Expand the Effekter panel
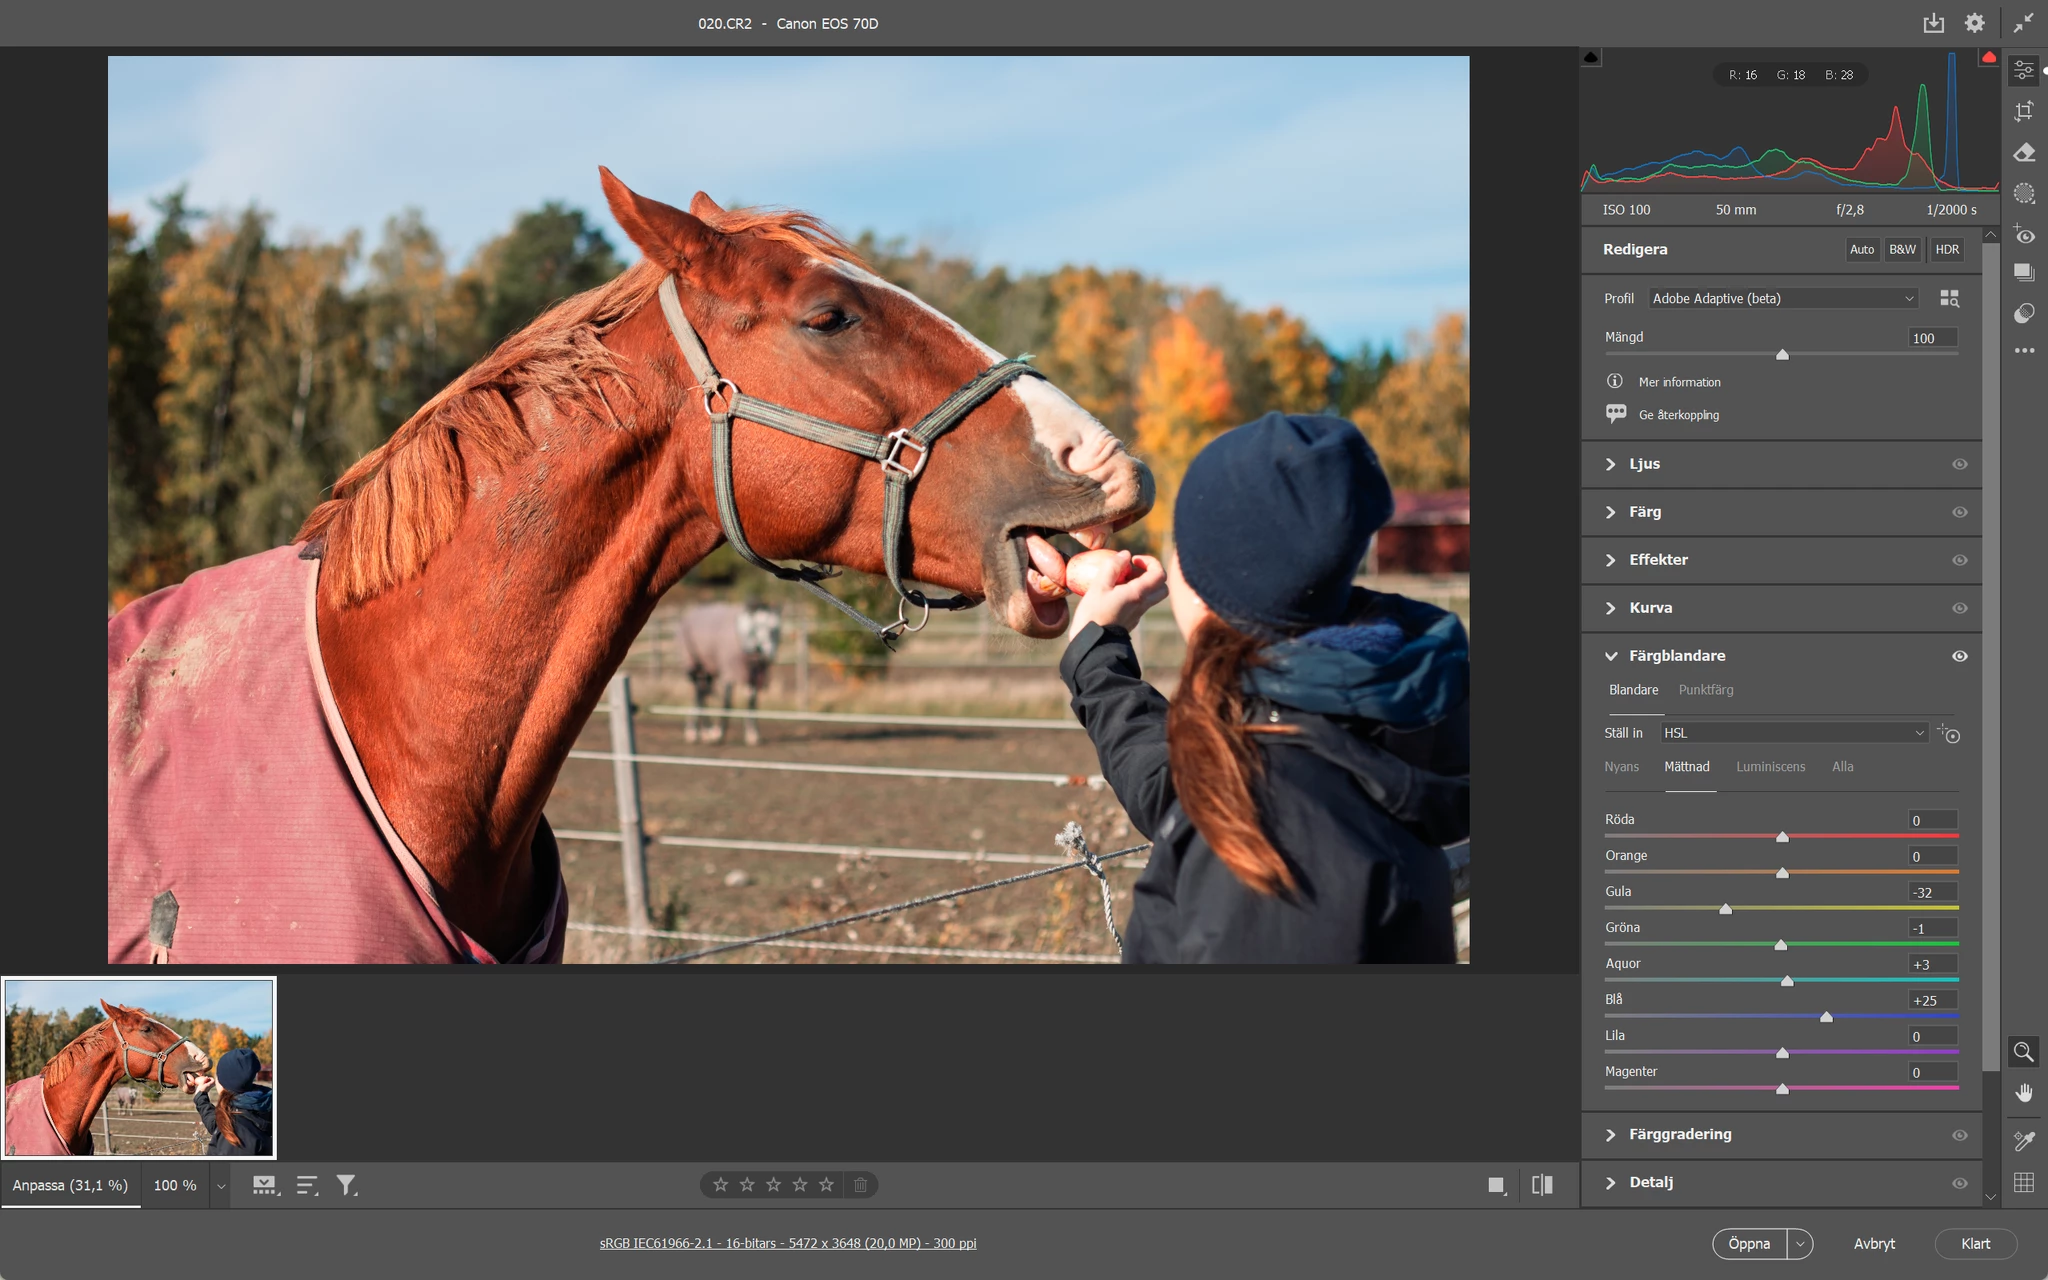2048x1280 pixels. 1658,560
